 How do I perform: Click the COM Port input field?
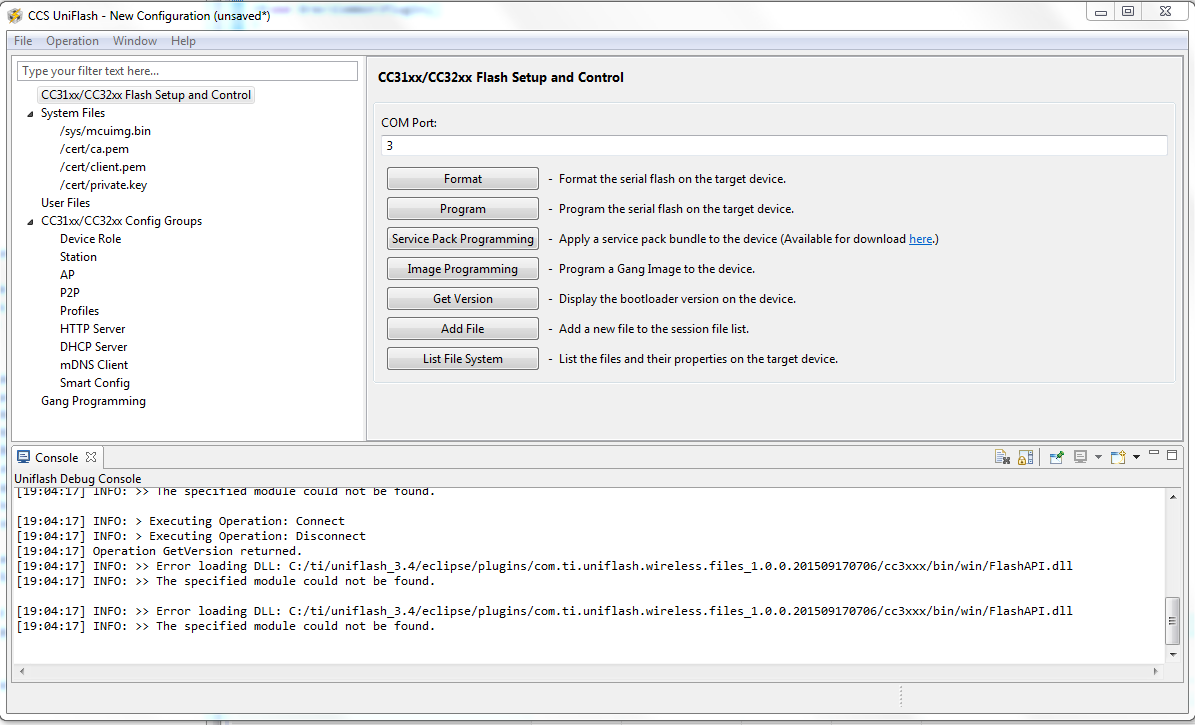[773, 146]
